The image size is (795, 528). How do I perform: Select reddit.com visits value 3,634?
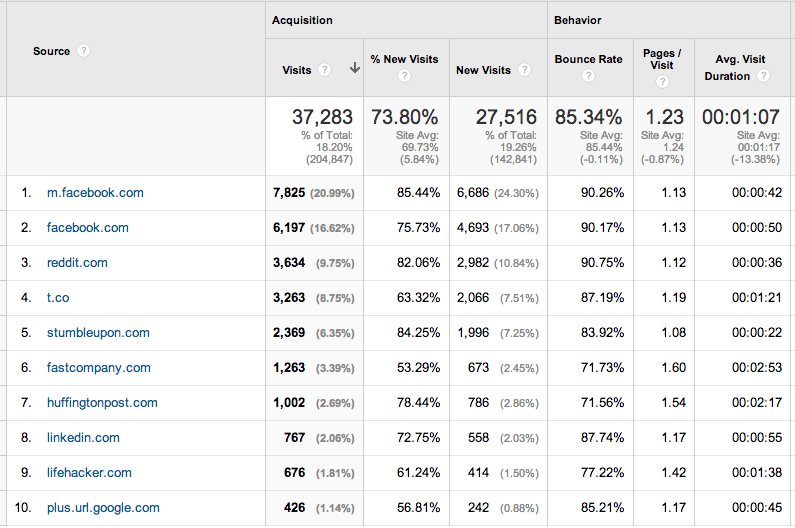click(289, 263)
